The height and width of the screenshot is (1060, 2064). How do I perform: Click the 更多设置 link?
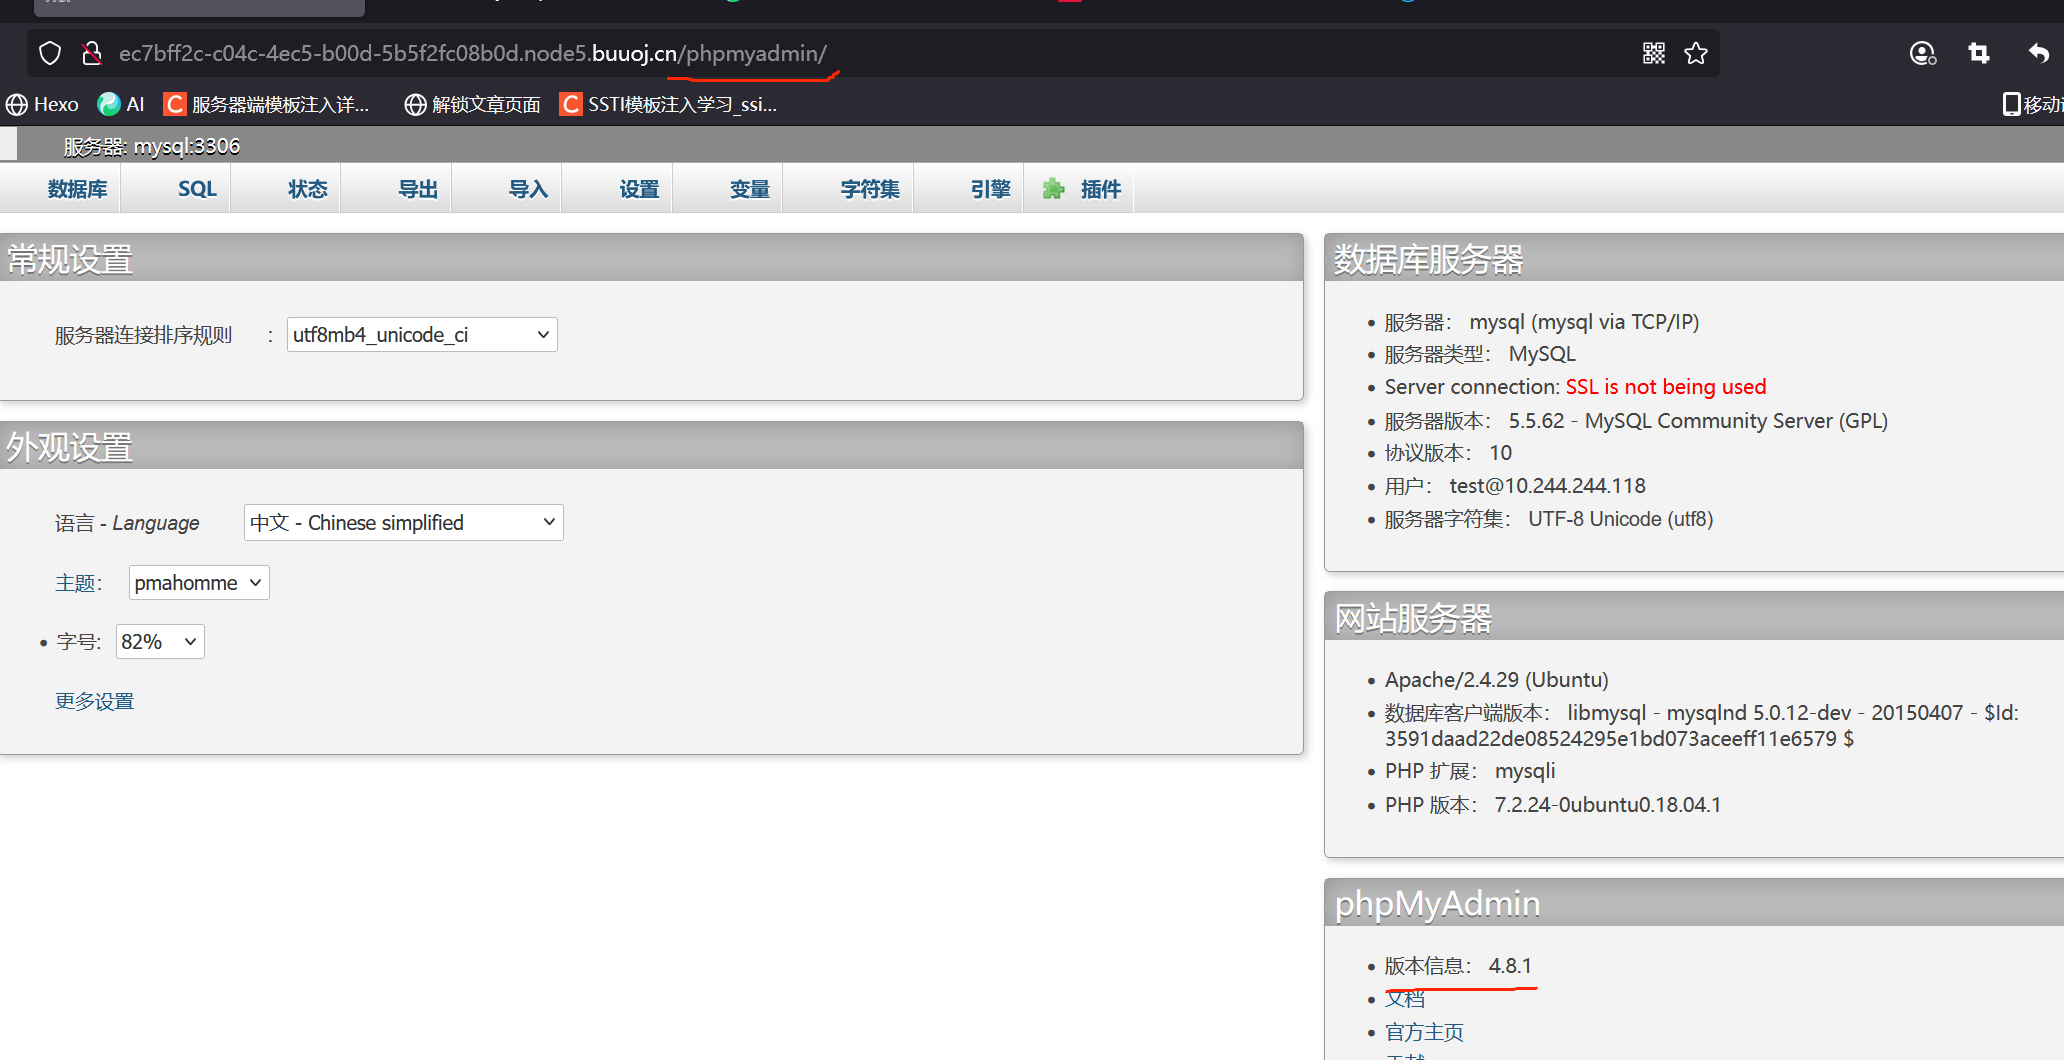tap(94, 701)
